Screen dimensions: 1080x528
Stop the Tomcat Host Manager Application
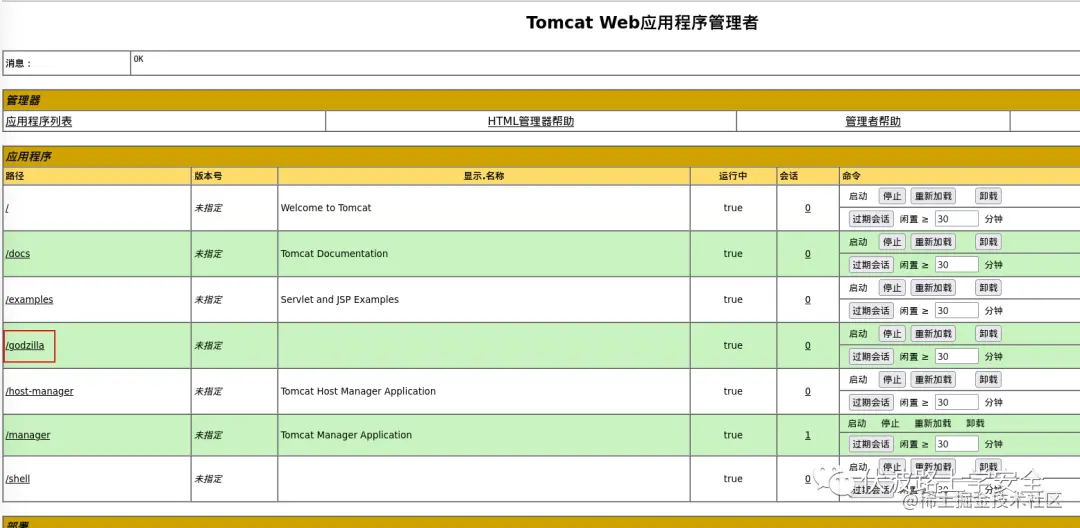click(x=892, y=380)
